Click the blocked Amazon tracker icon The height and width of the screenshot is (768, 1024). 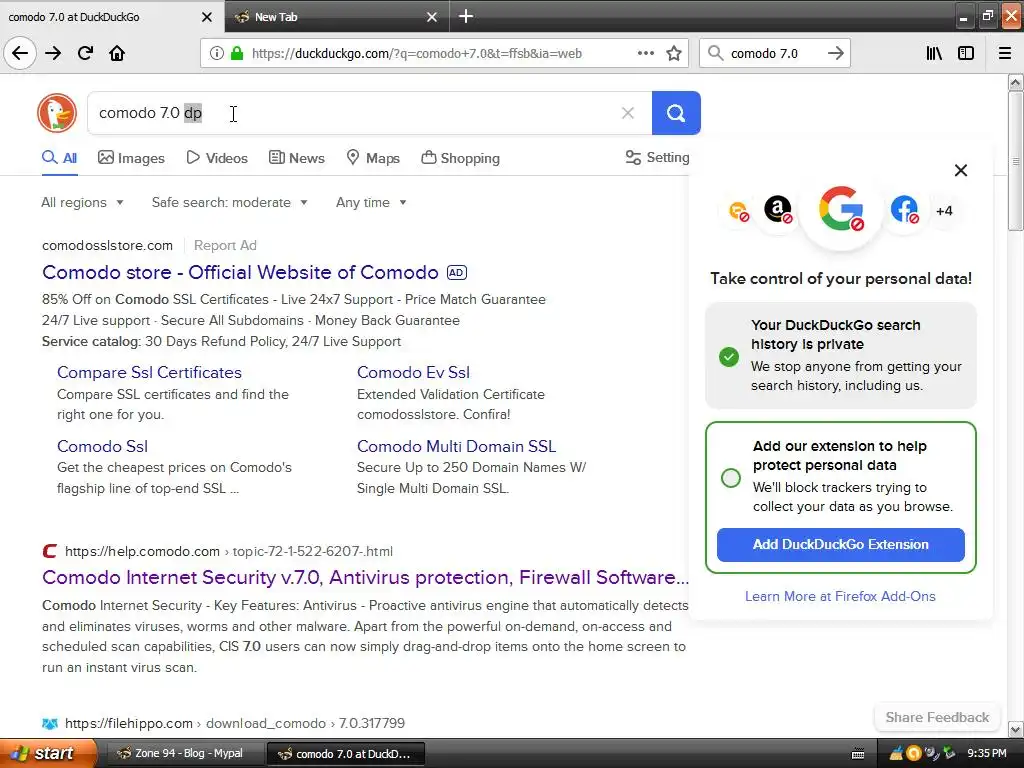coord(778,210)
